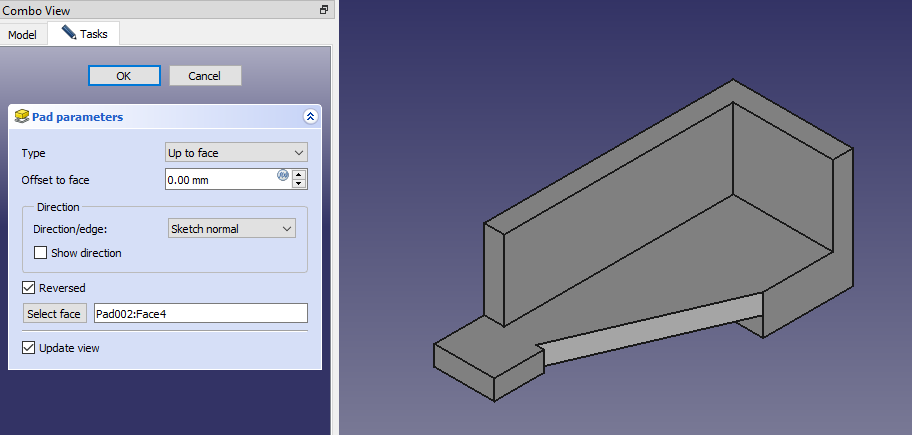Toggle the Update view checkbox

pyautogui.click(x=29, y=348)
